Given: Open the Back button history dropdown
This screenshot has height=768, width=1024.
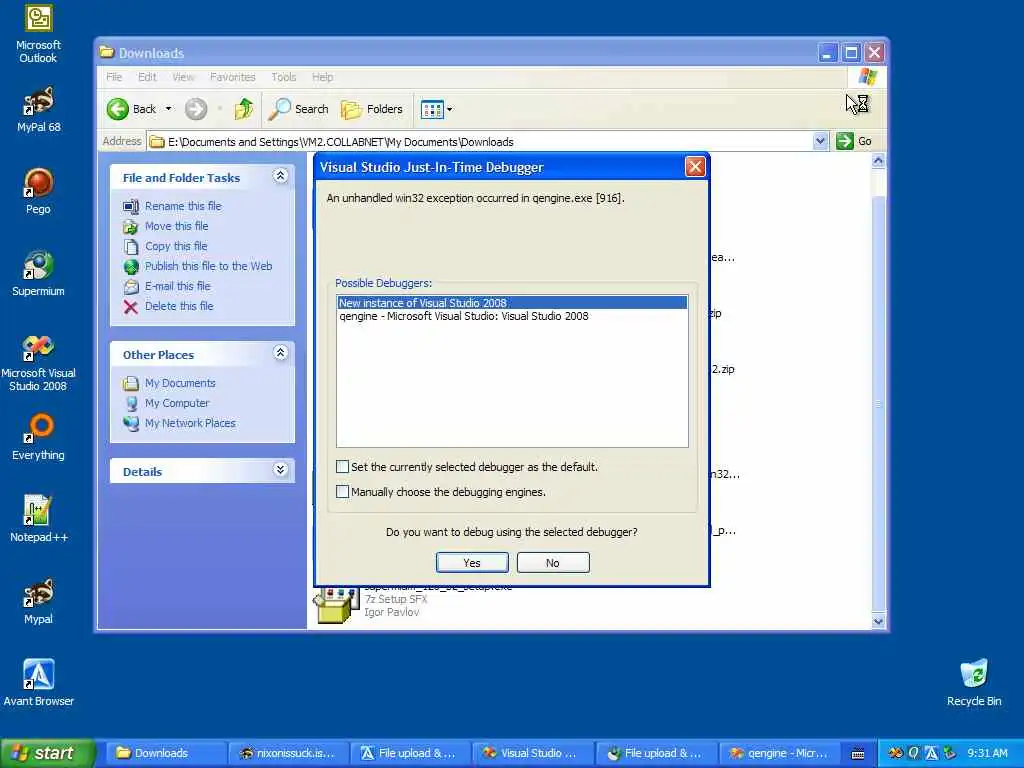Looking at the screenshot, I should [168, 109].
